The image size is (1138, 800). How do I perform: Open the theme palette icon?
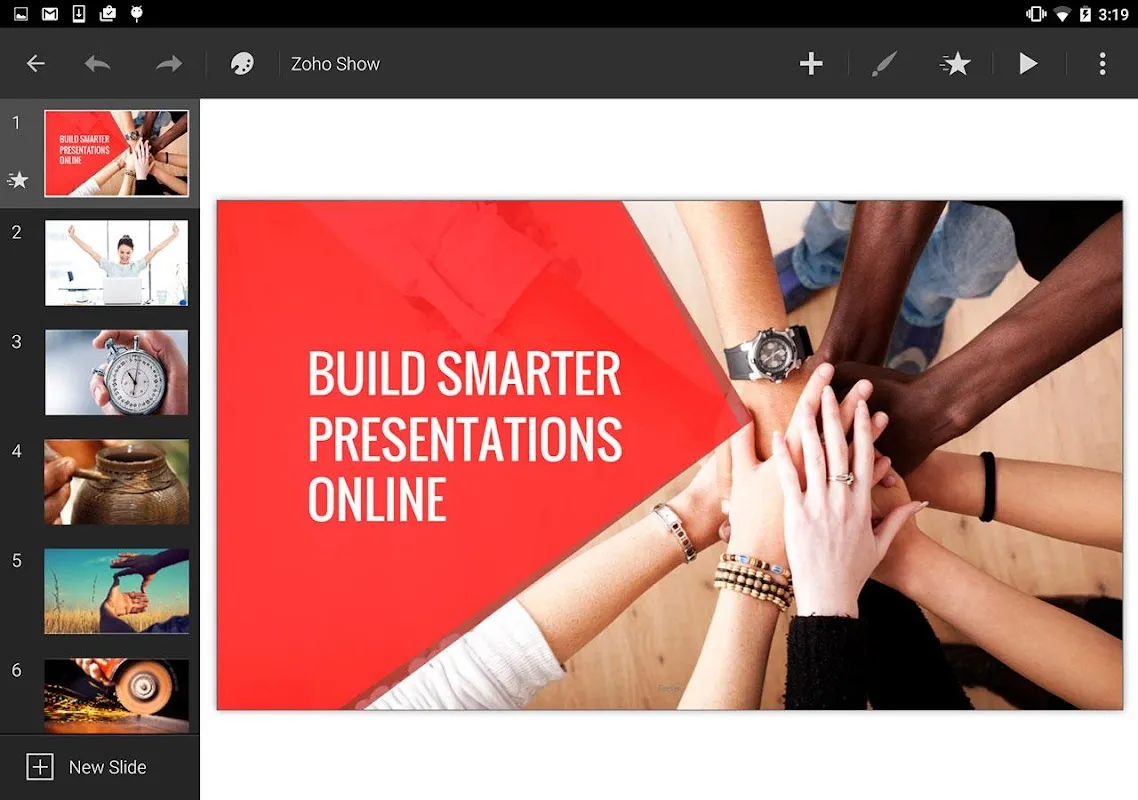[242, 64]
